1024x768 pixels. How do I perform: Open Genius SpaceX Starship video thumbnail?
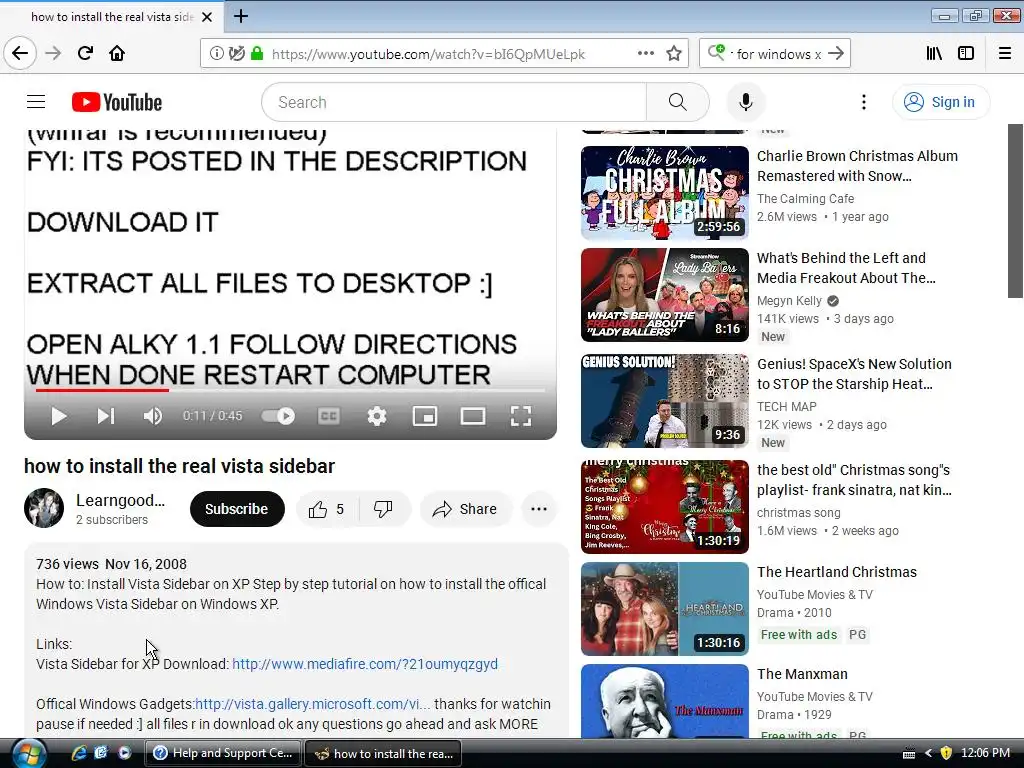click(665, 401)
